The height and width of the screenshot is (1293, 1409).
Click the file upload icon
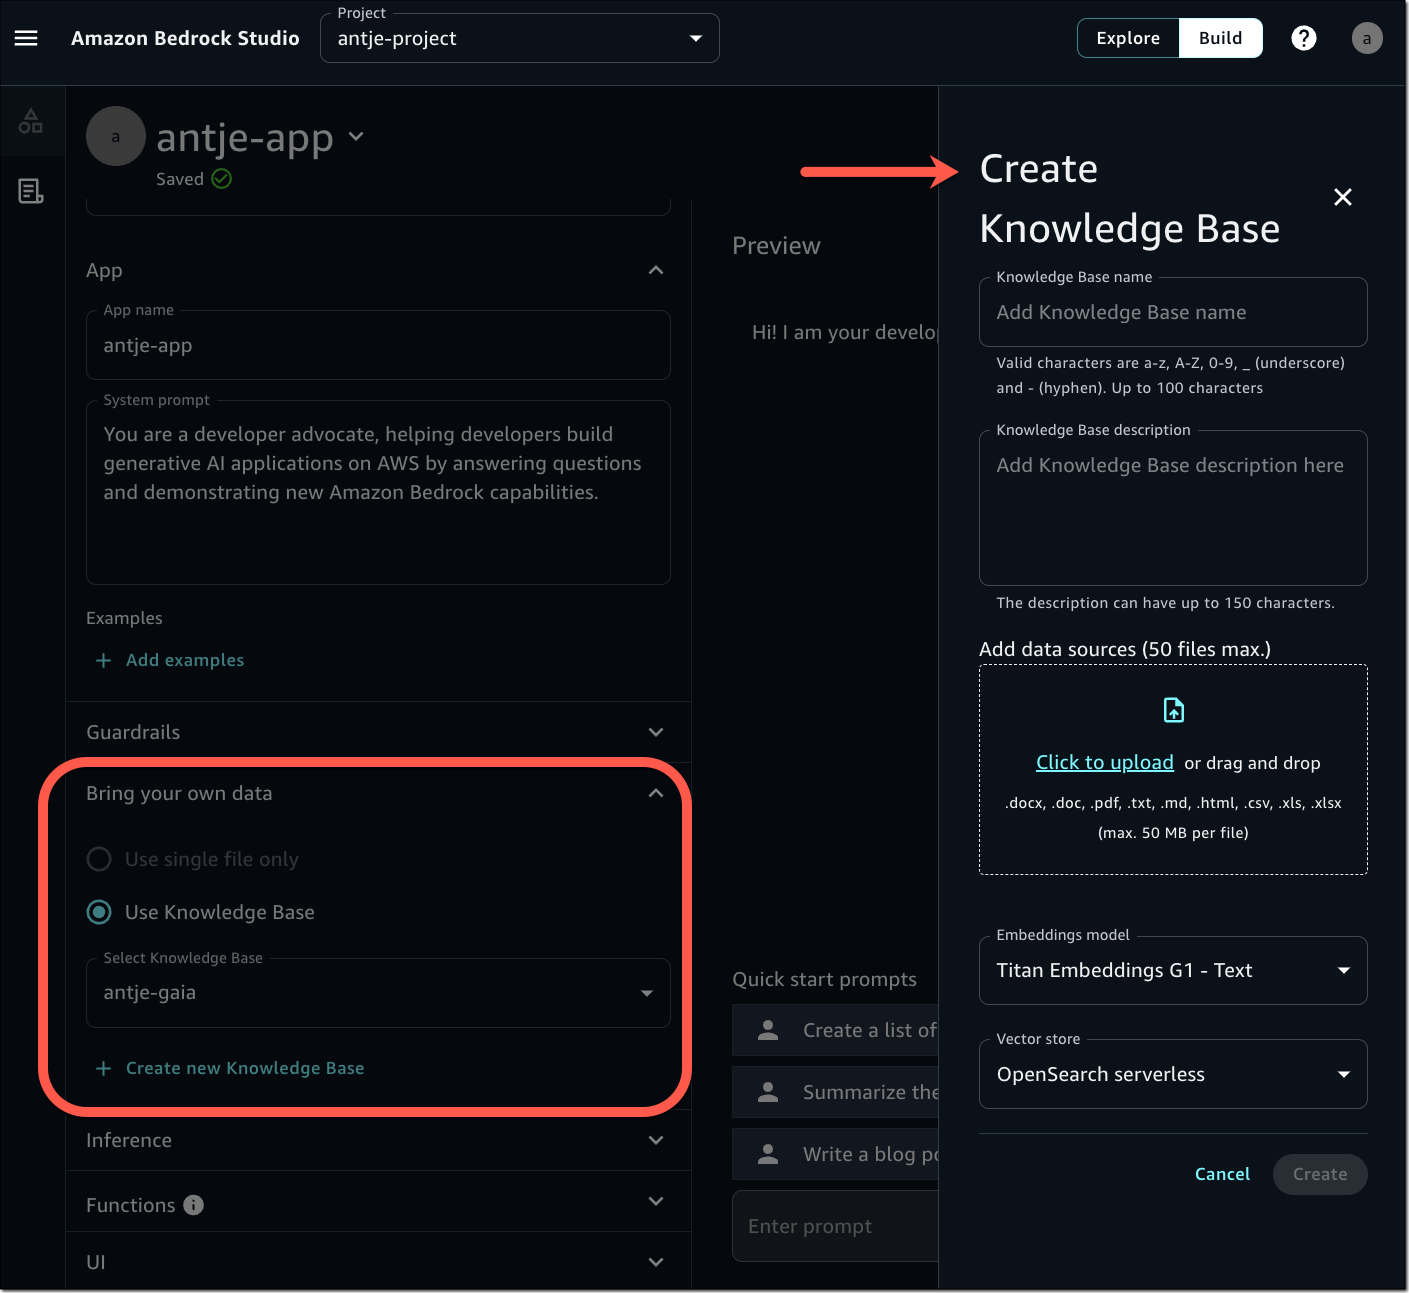click(x=1174, y=710)
